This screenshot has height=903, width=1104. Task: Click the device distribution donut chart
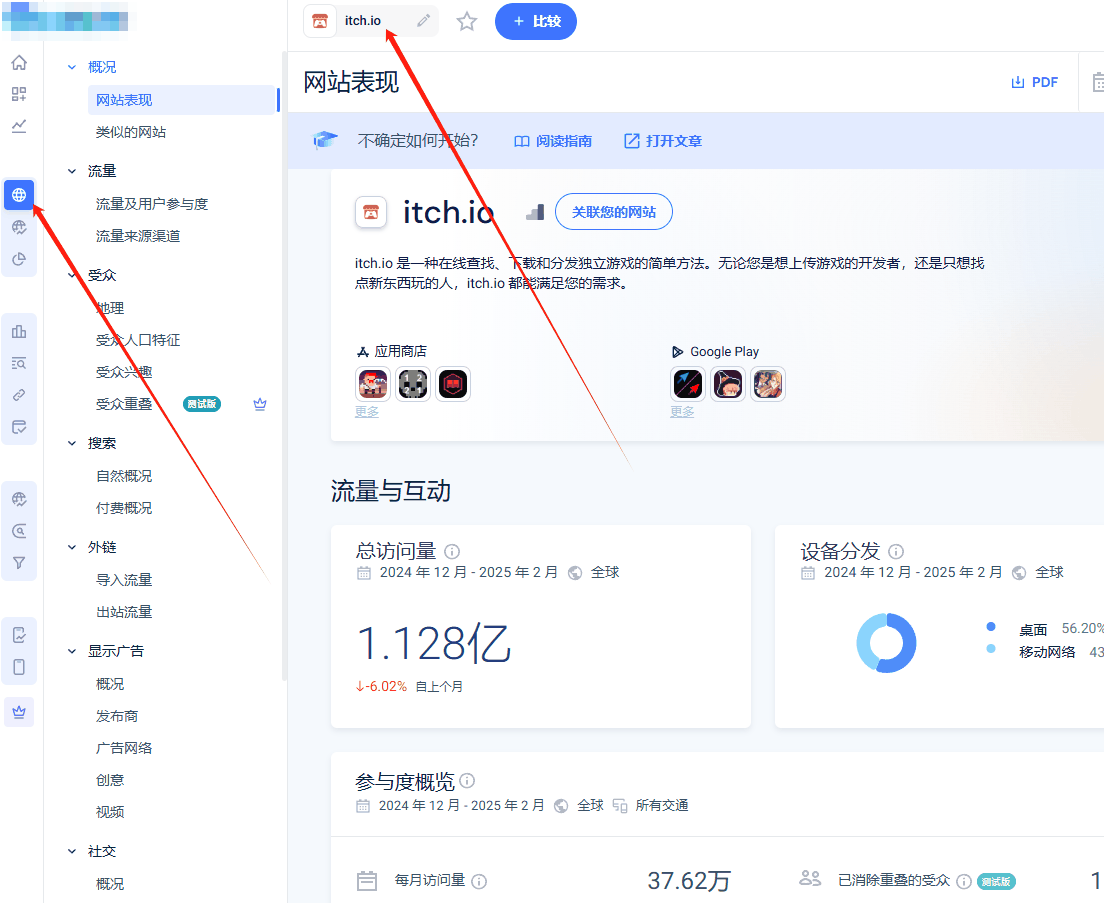[886, 643]
